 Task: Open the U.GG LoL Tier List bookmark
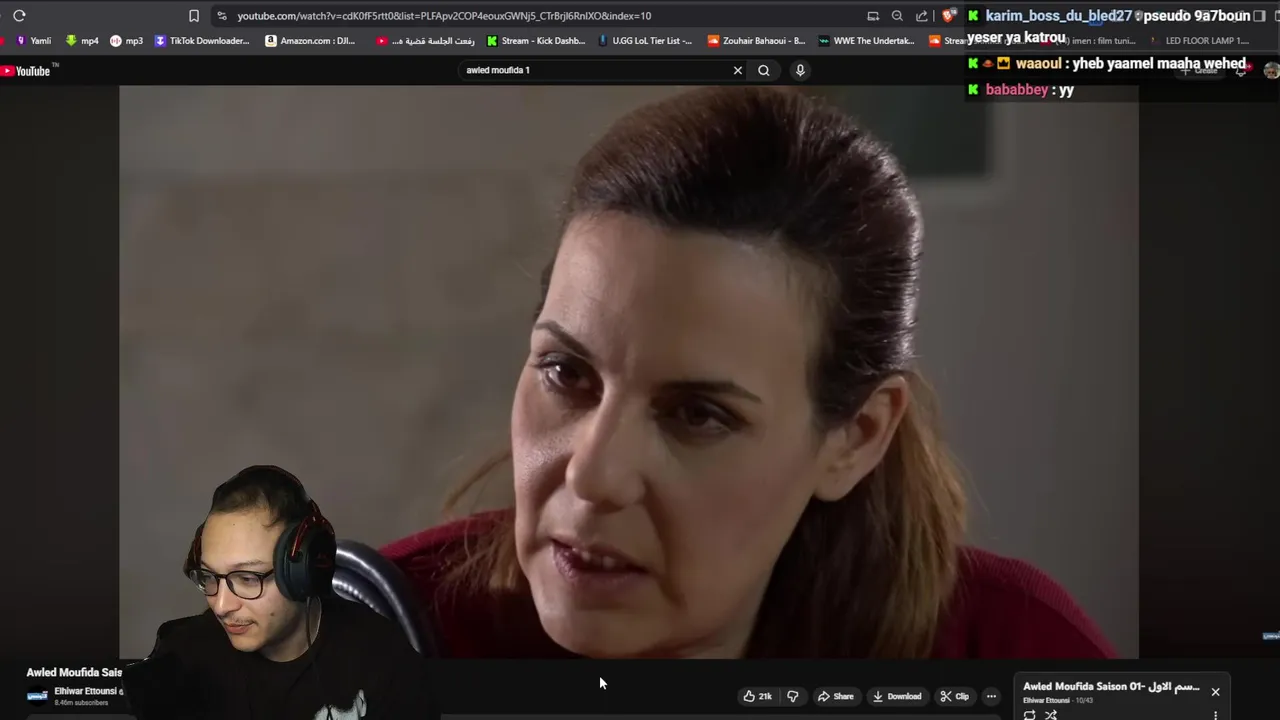point(645,41)
